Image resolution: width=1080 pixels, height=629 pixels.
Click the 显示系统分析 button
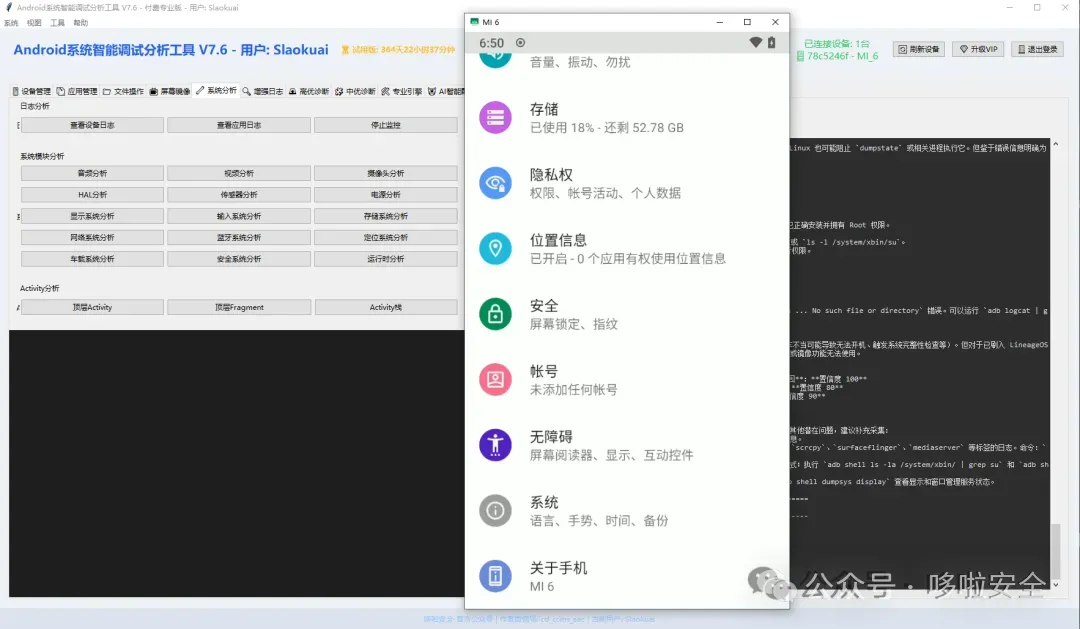click(x=92, y=216)
